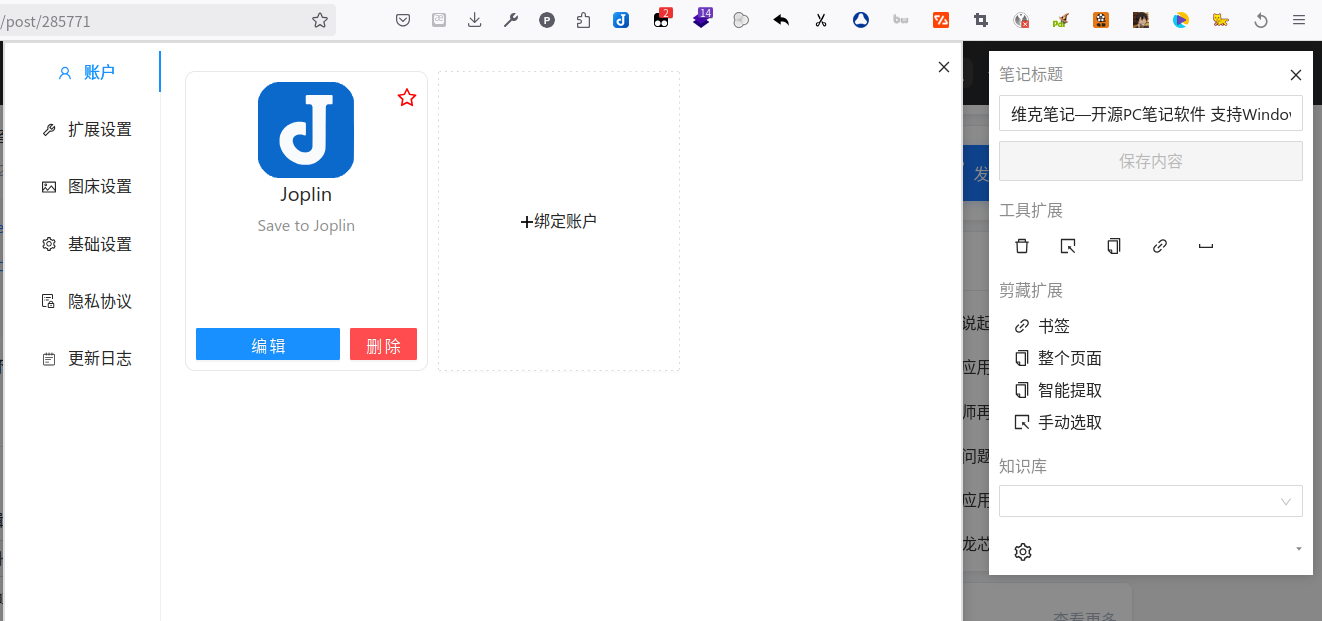Click the selection-arrow icon under 工具扩展
The width and height of the screenshot is (1322, 621).
point(1068,246)
